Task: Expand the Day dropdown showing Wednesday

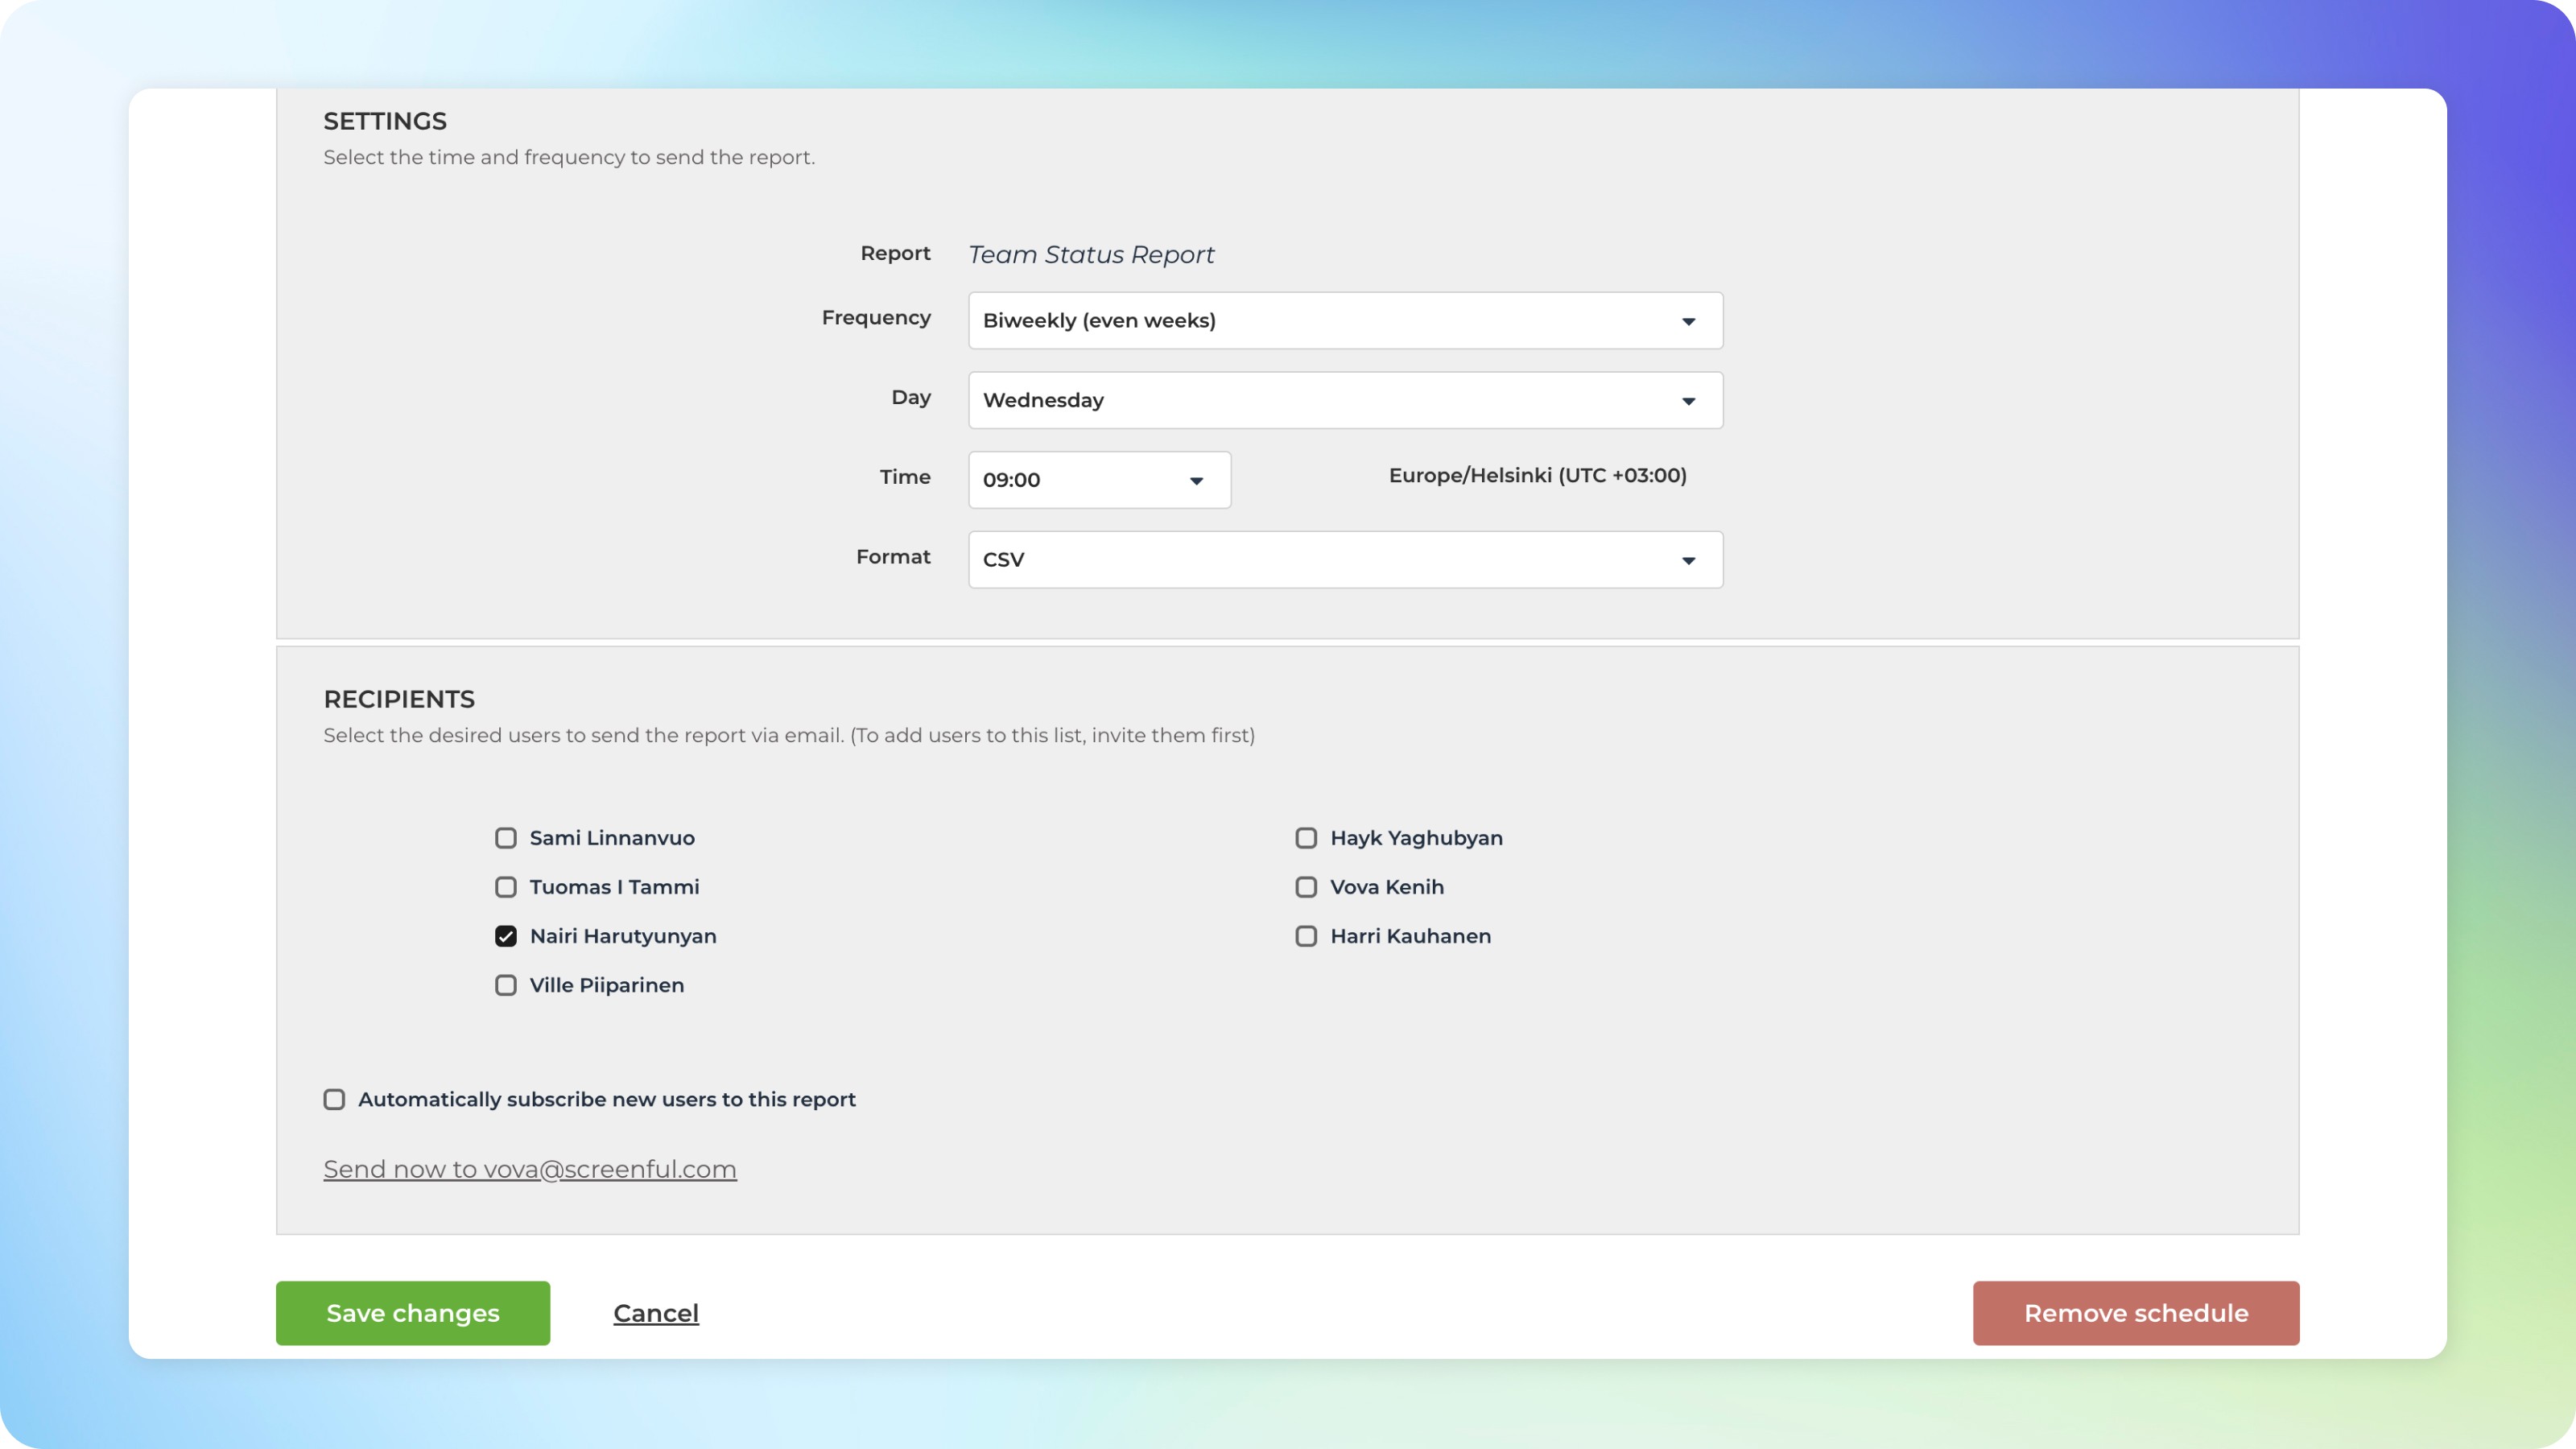Action: pyautogui.click(x=1344, y=400)
